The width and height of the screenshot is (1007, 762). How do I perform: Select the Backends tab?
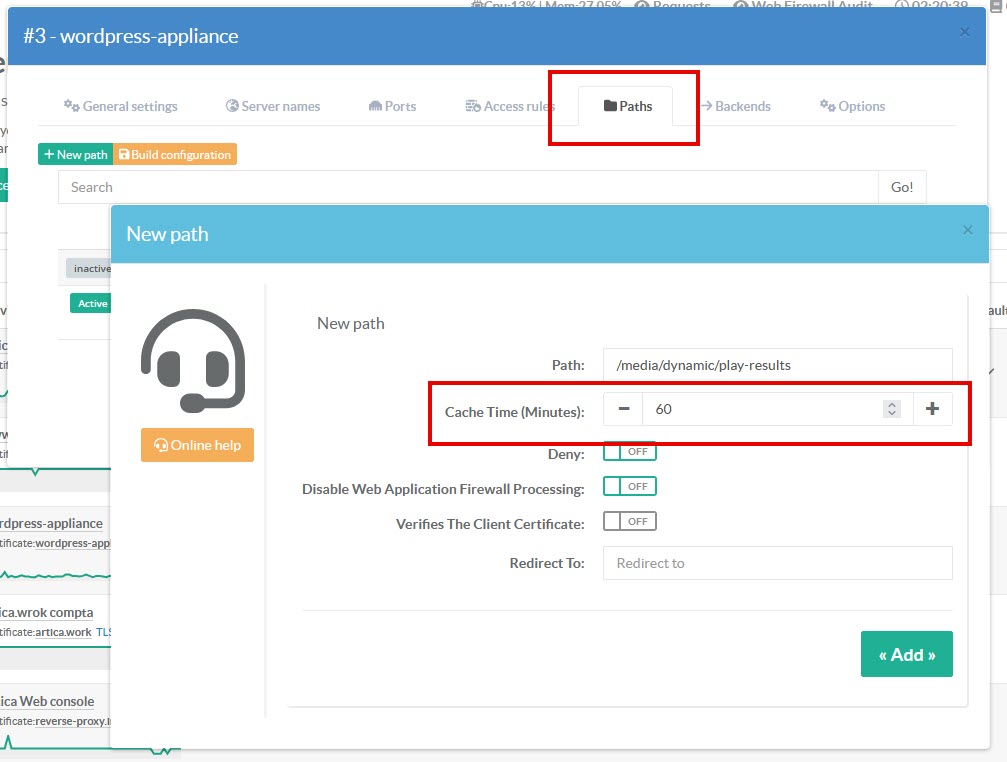click(734, 106)
